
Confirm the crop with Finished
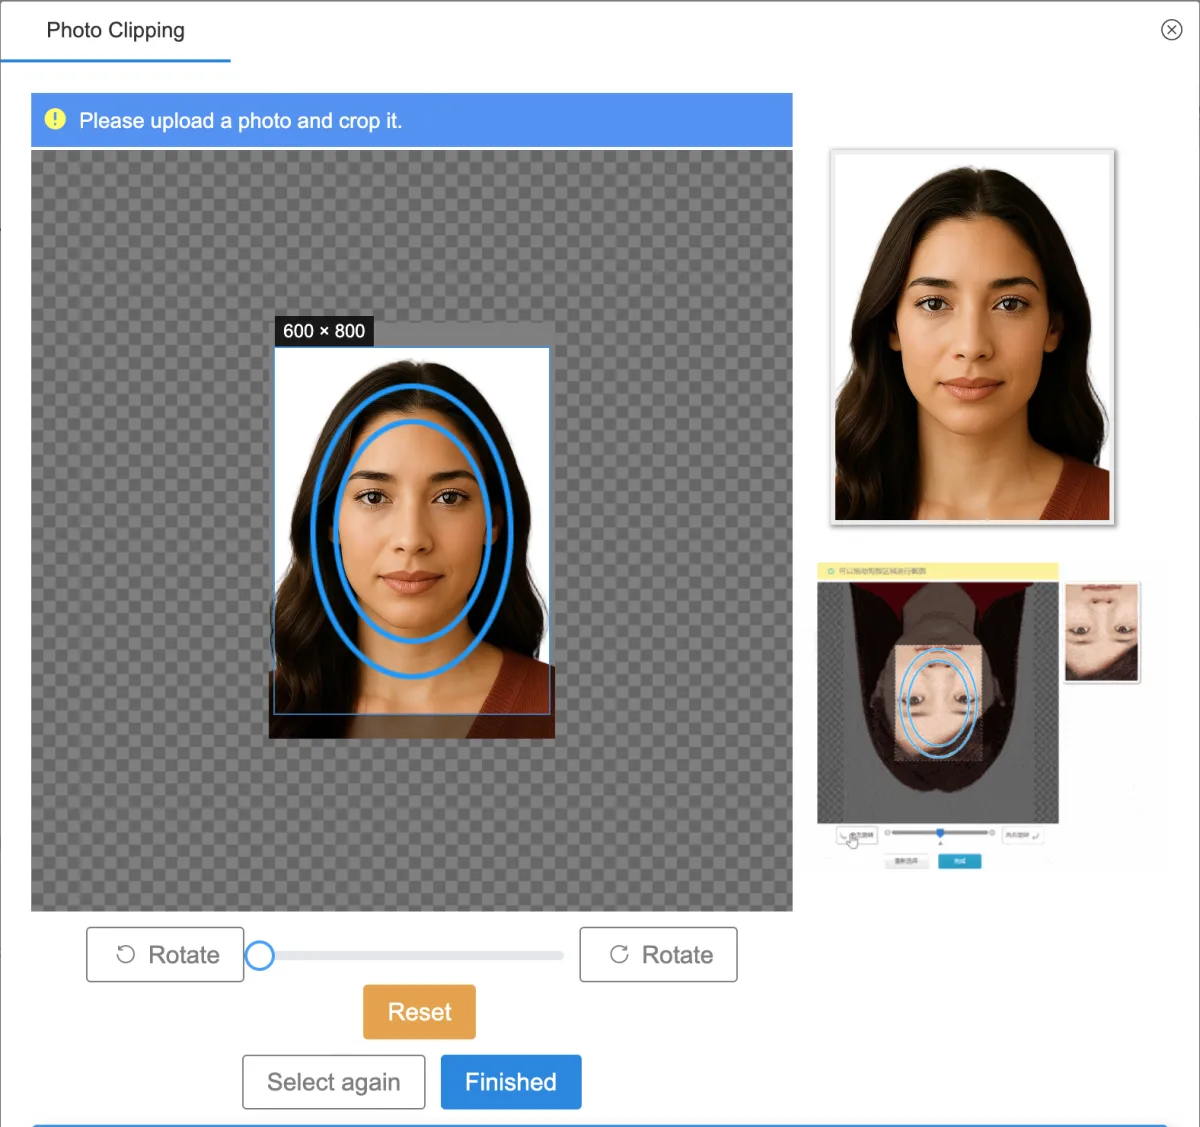click(x=511, y=1082)
